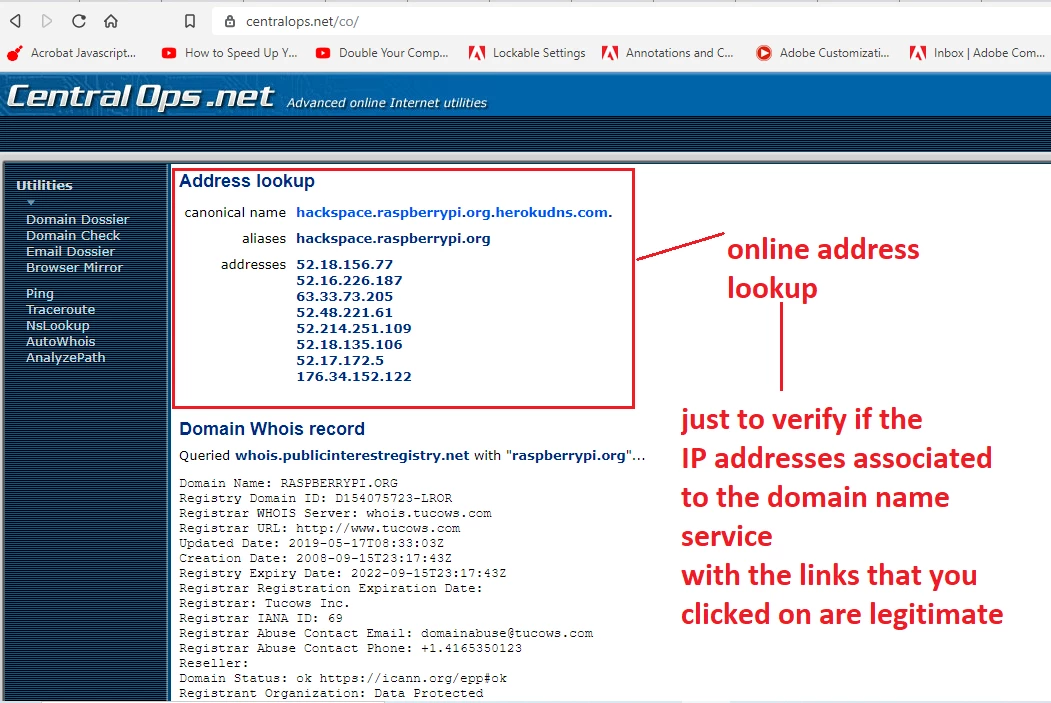Click IP address 63.33.73.205

pyautogui.click(x=345, y=297)
